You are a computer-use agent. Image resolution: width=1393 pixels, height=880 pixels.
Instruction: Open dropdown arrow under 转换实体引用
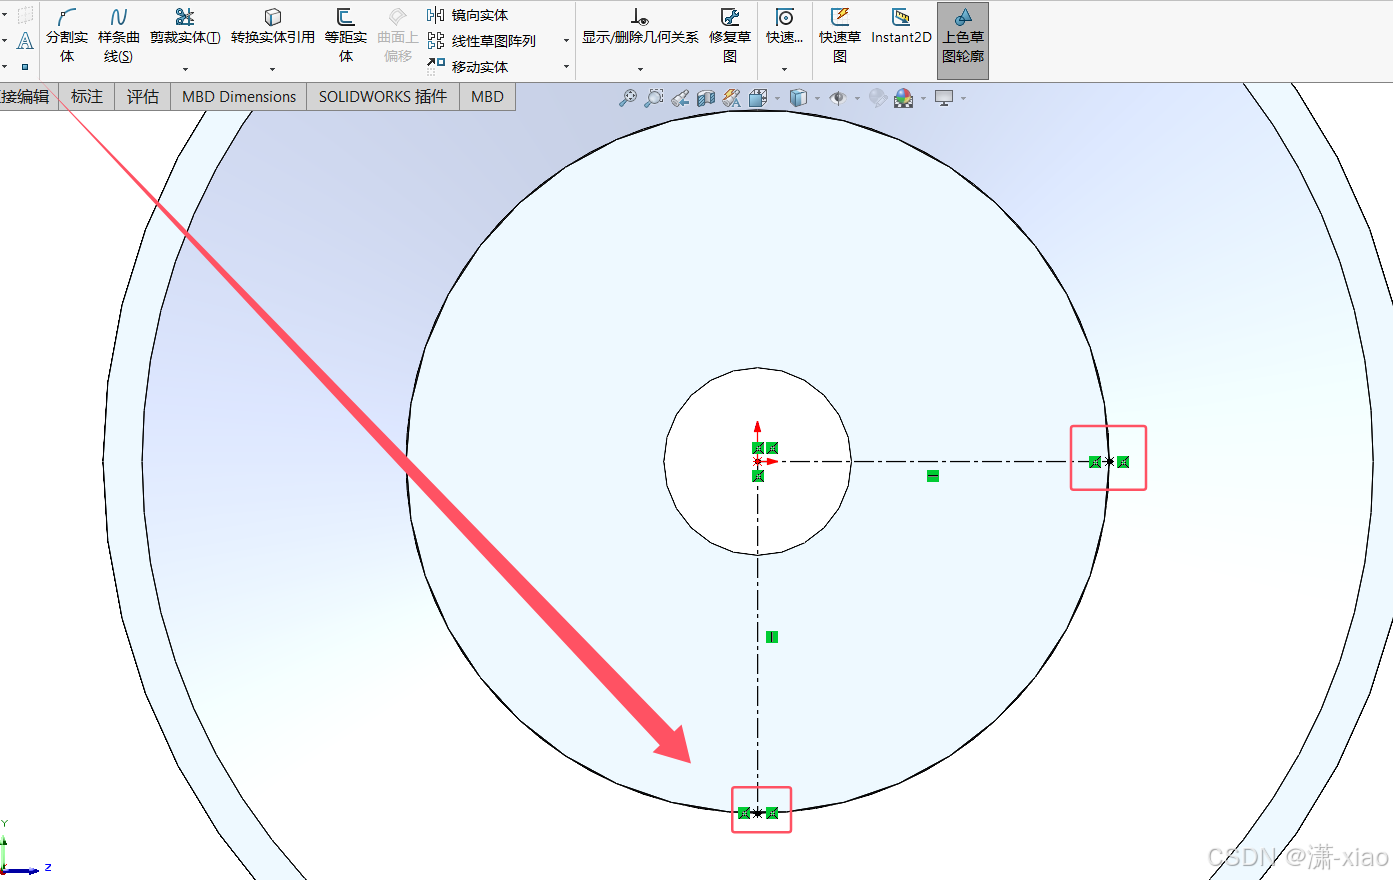[x=272, y=69]
